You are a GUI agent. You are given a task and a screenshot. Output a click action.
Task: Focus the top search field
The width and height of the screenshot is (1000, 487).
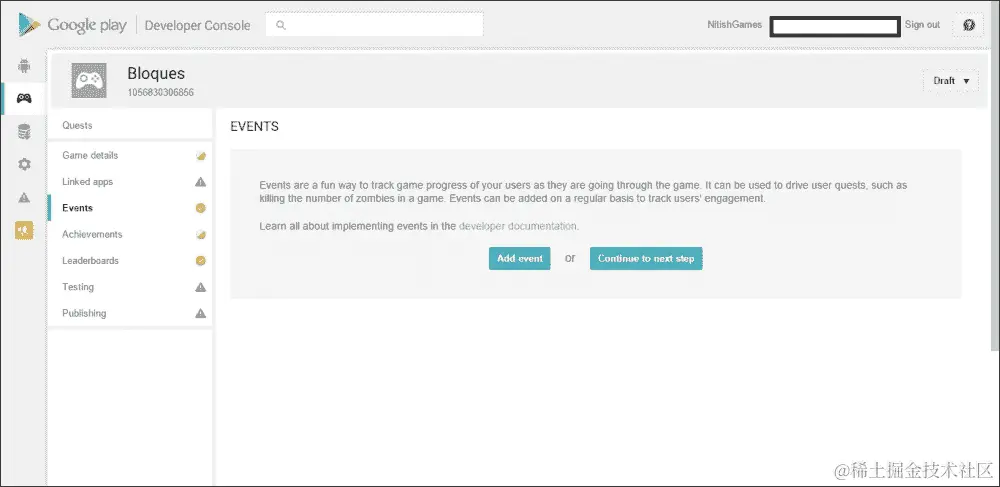pyautogui.click(x=374, y=25)
